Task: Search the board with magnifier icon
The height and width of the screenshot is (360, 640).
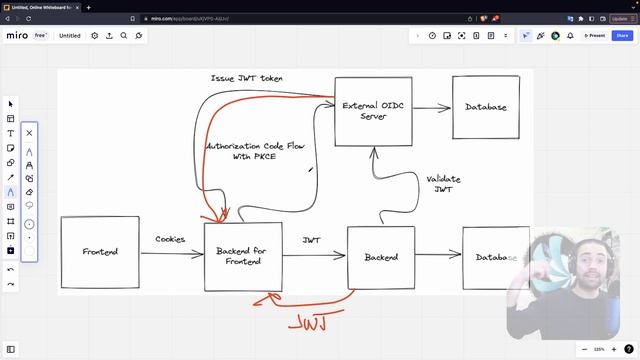Action: [124, 36]
